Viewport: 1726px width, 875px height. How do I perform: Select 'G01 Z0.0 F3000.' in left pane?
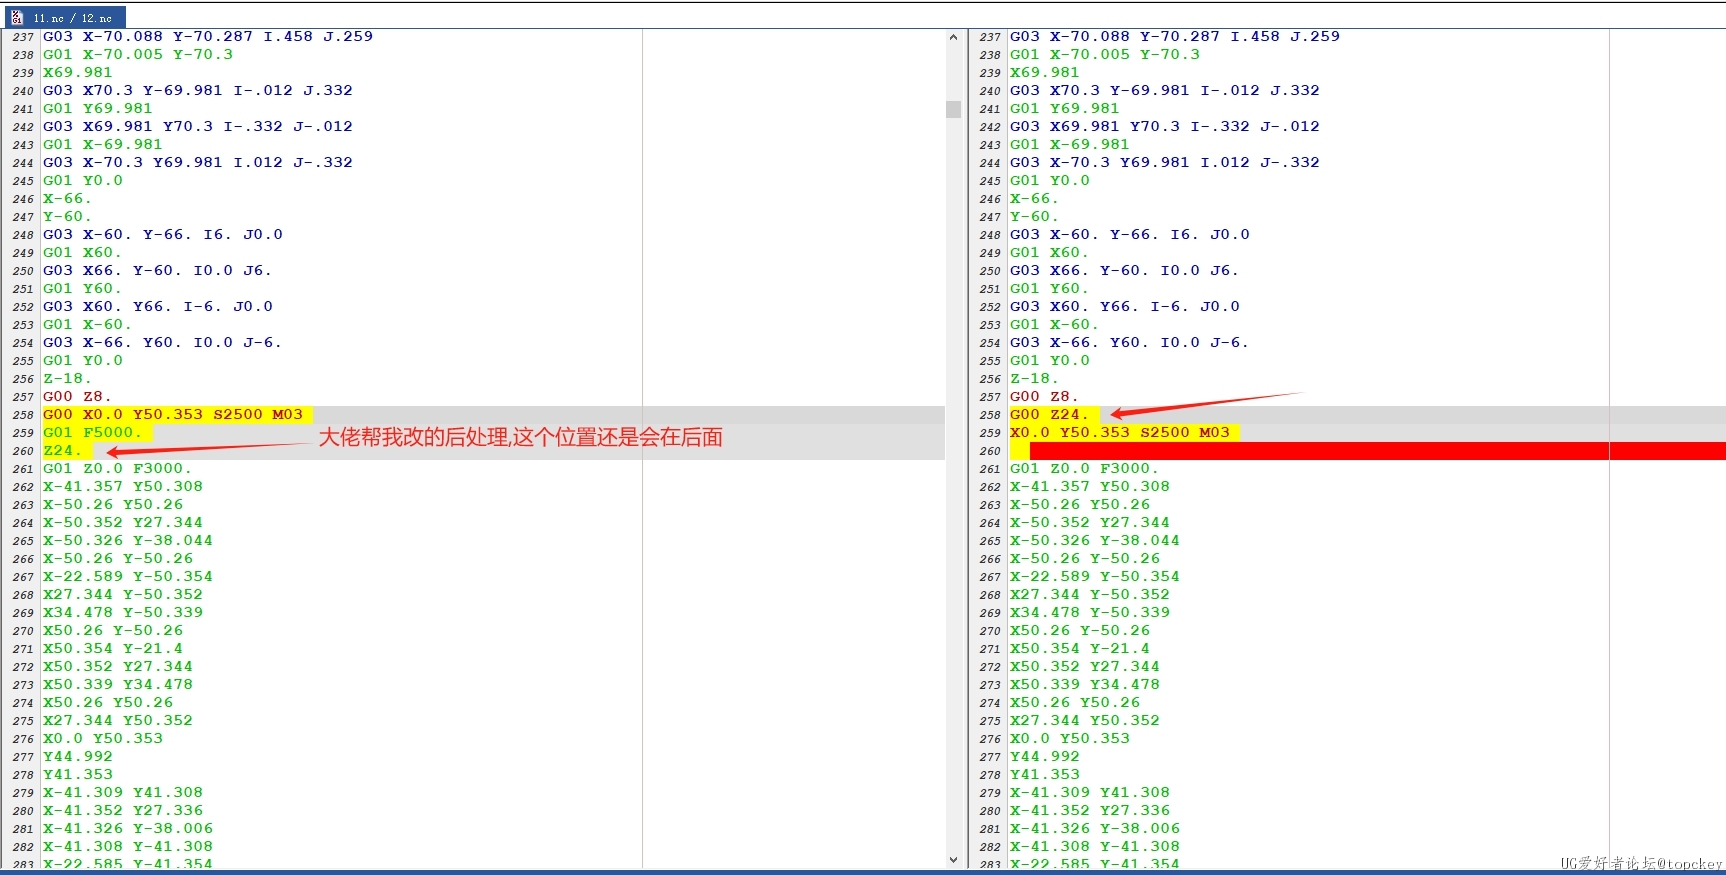pyautogui.click(x=117, y=469)
